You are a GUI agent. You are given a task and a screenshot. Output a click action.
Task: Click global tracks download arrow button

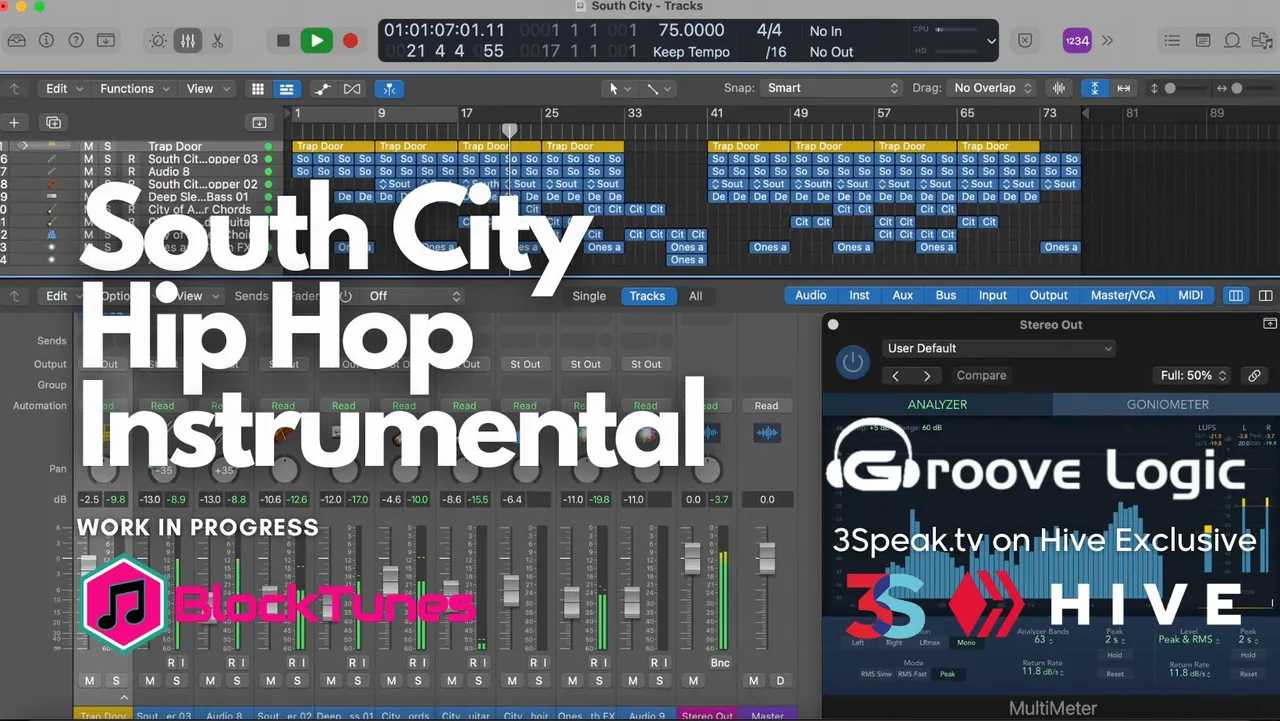(260, 122)
